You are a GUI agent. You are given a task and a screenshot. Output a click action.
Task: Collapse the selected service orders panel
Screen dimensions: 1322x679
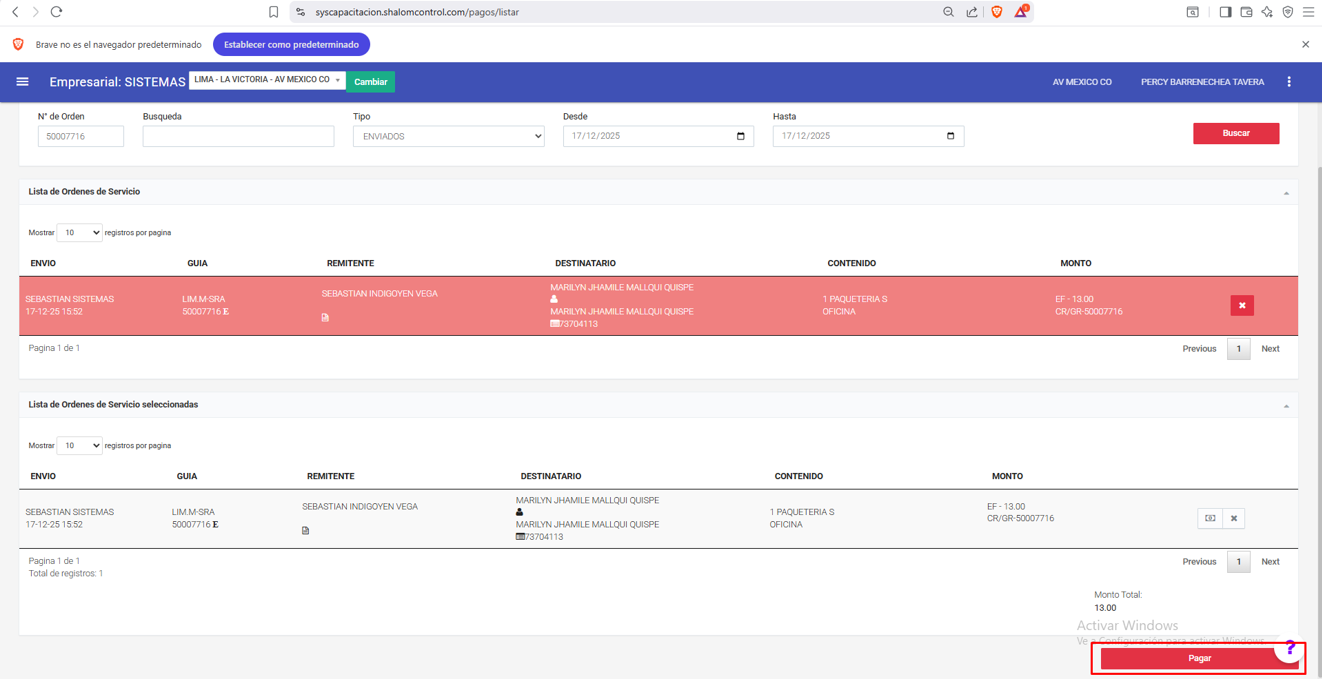pyautogui.click(x=1286, y=406)
